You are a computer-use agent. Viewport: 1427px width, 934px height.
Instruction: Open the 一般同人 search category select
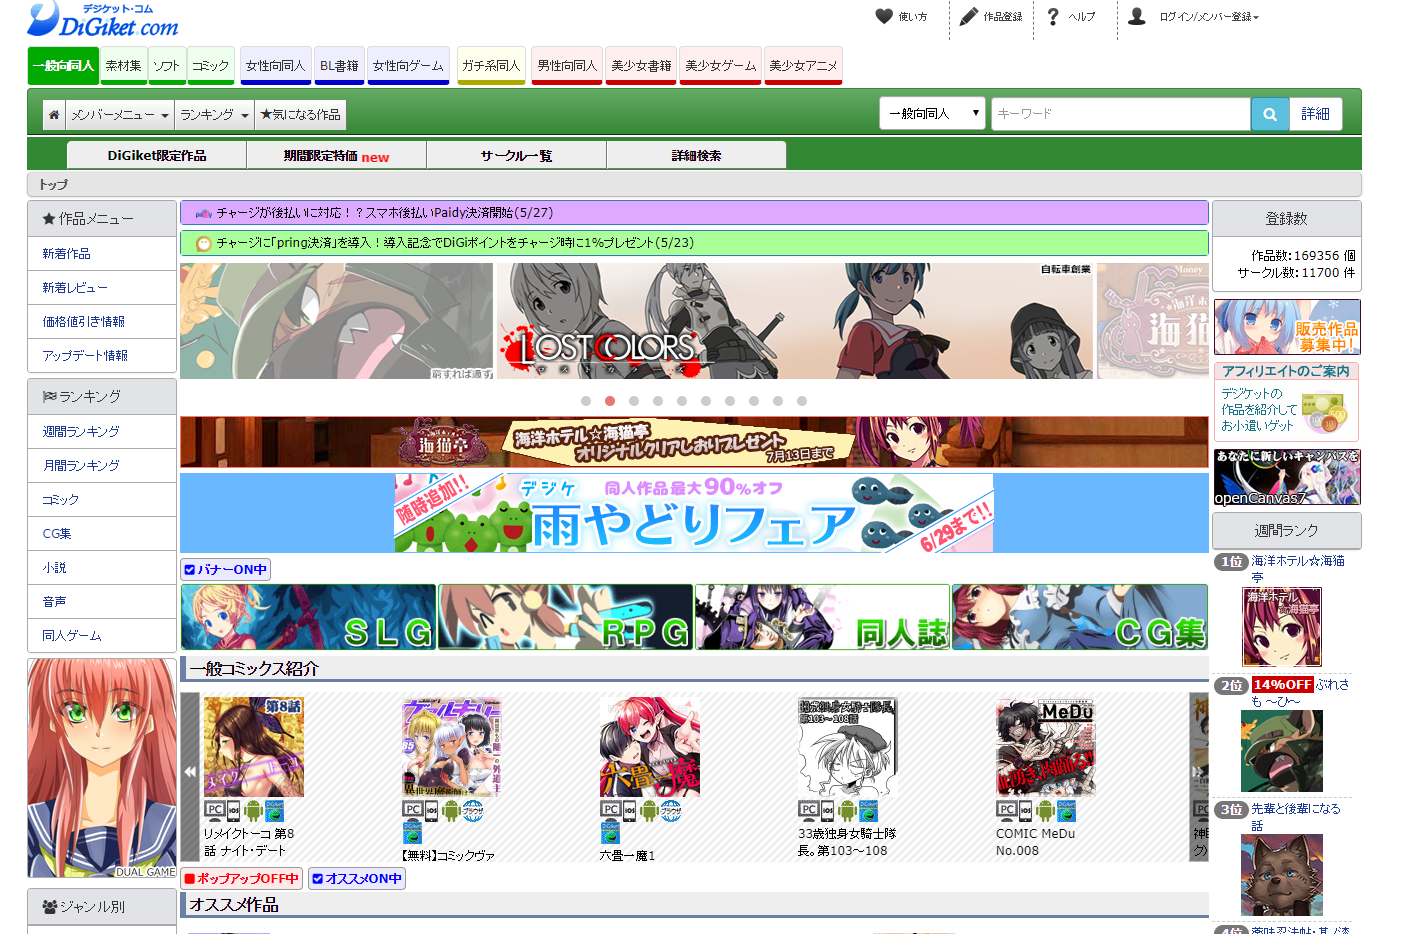point(932,114)
